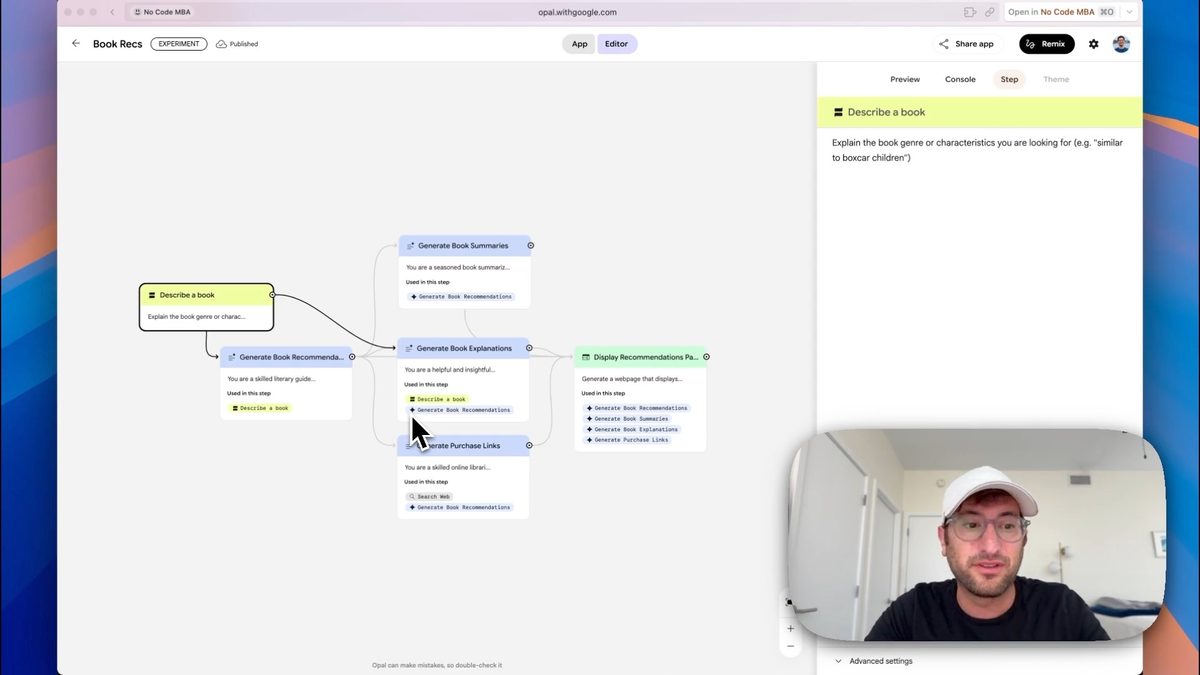Expand Advanced settings section
The image size is (1200, 675).
(x=873, y=661)
